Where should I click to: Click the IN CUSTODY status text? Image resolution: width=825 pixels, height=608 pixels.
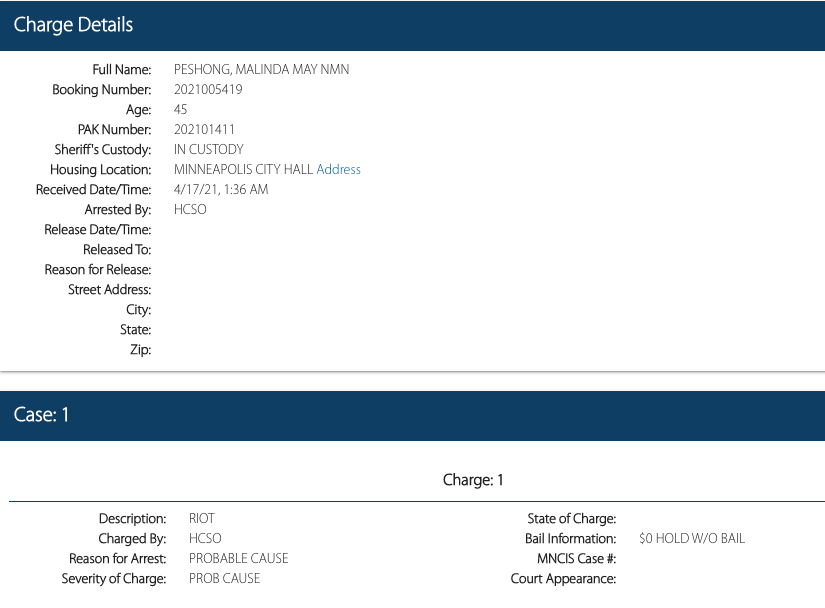(208, 150)
